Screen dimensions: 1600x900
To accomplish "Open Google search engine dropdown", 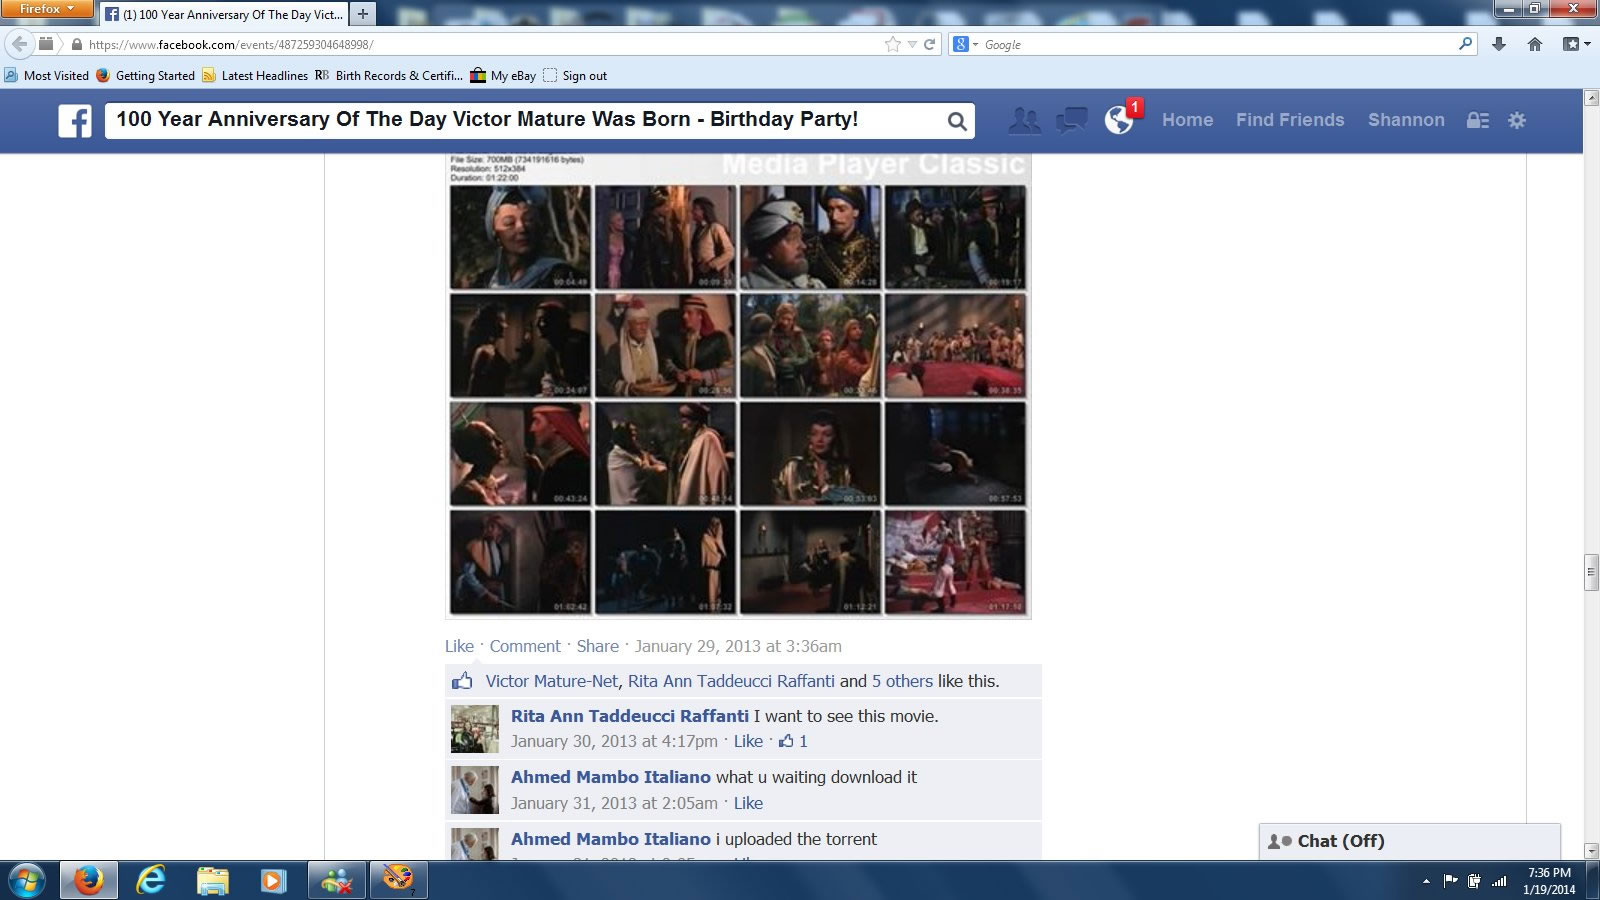I will click(x=966, y=44).
